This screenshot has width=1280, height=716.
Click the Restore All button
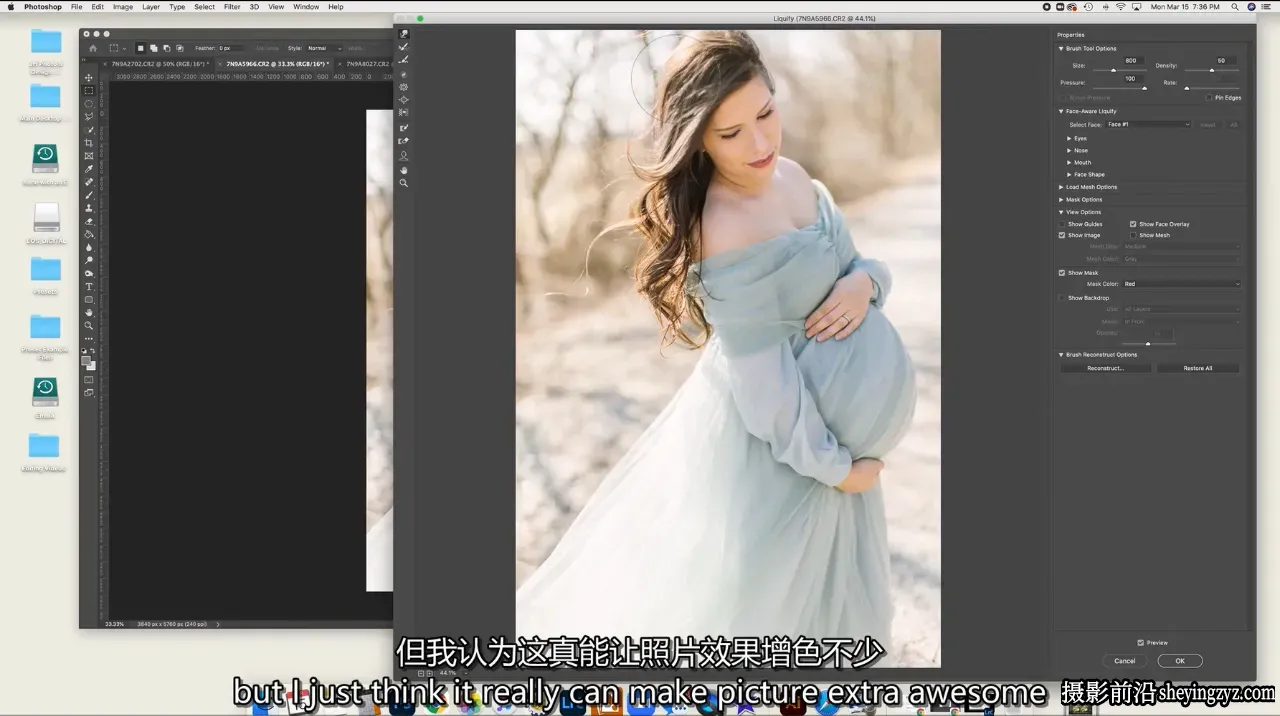(x=1198, y=368)
